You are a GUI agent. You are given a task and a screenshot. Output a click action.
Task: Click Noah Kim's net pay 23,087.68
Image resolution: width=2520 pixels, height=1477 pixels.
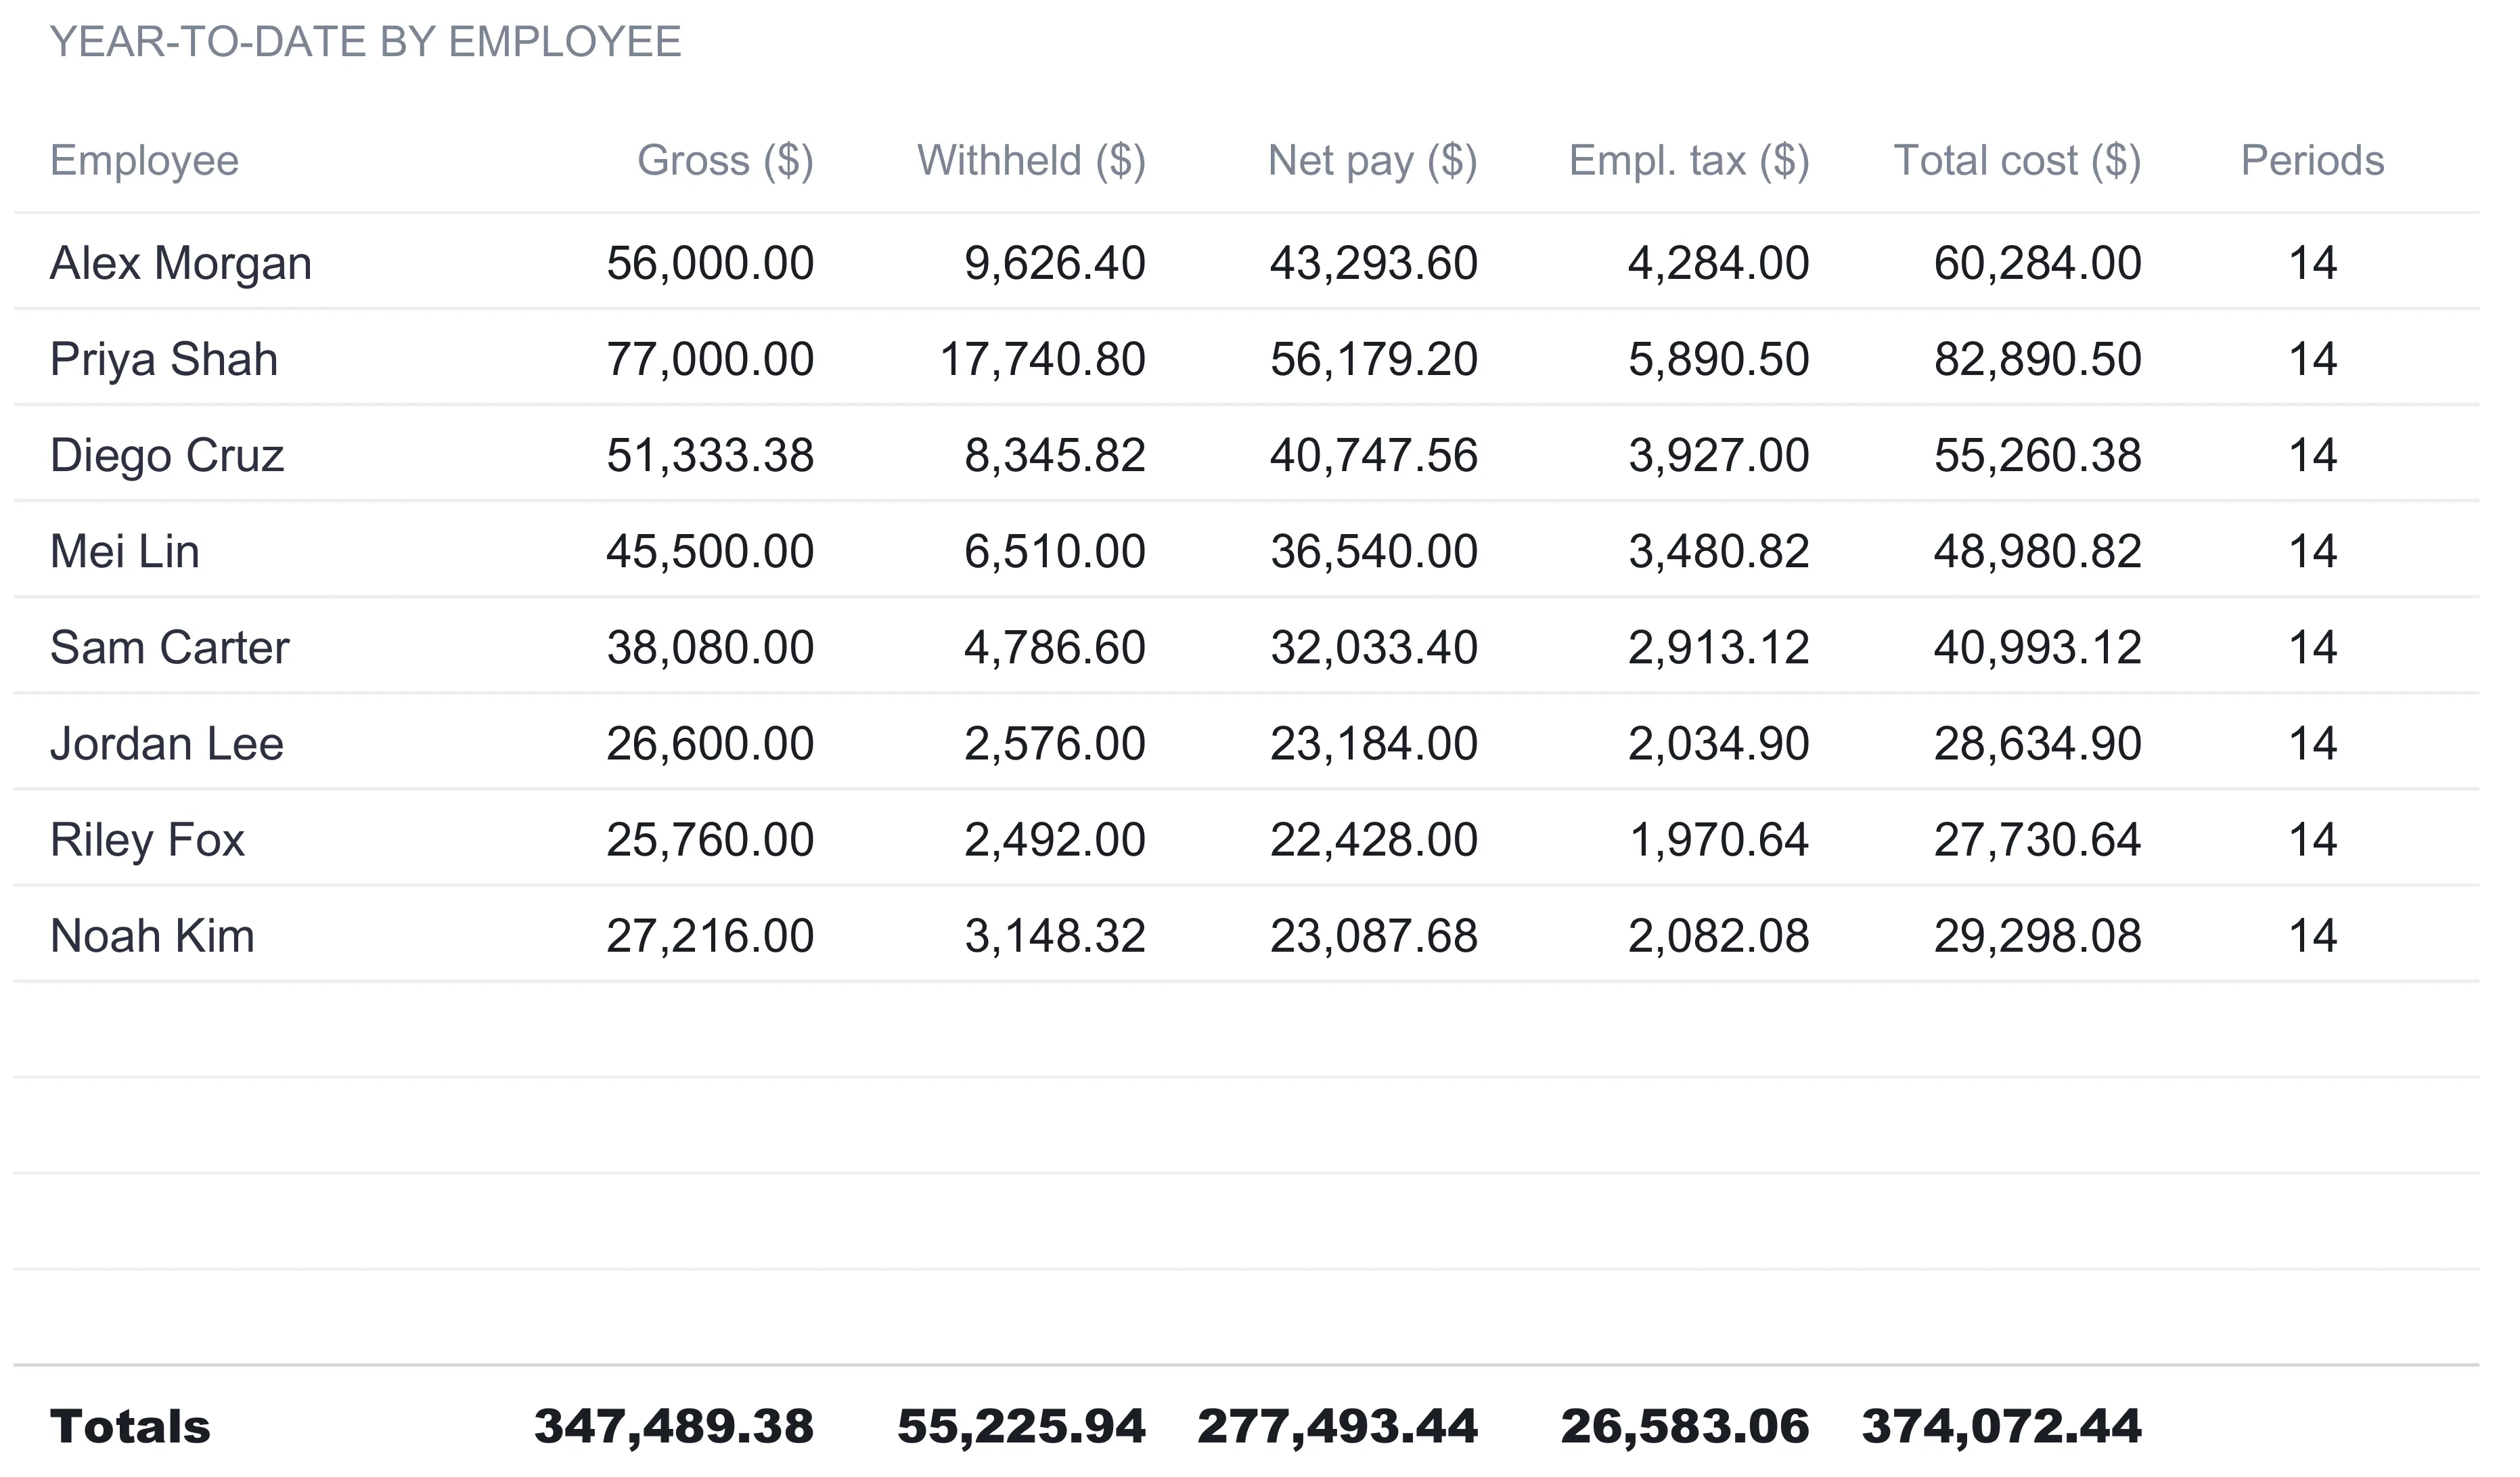coord(1375,936)
